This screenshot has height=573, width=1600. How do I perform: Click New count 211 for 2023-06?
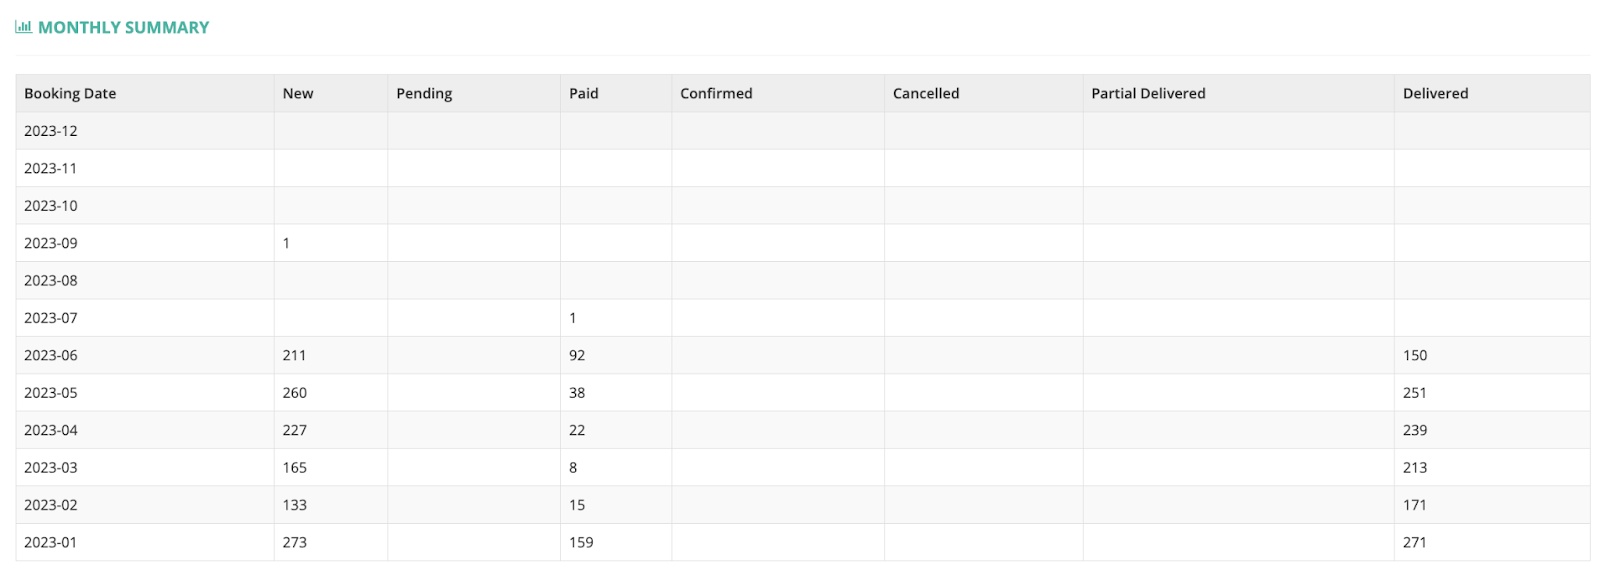pos(294,355)
